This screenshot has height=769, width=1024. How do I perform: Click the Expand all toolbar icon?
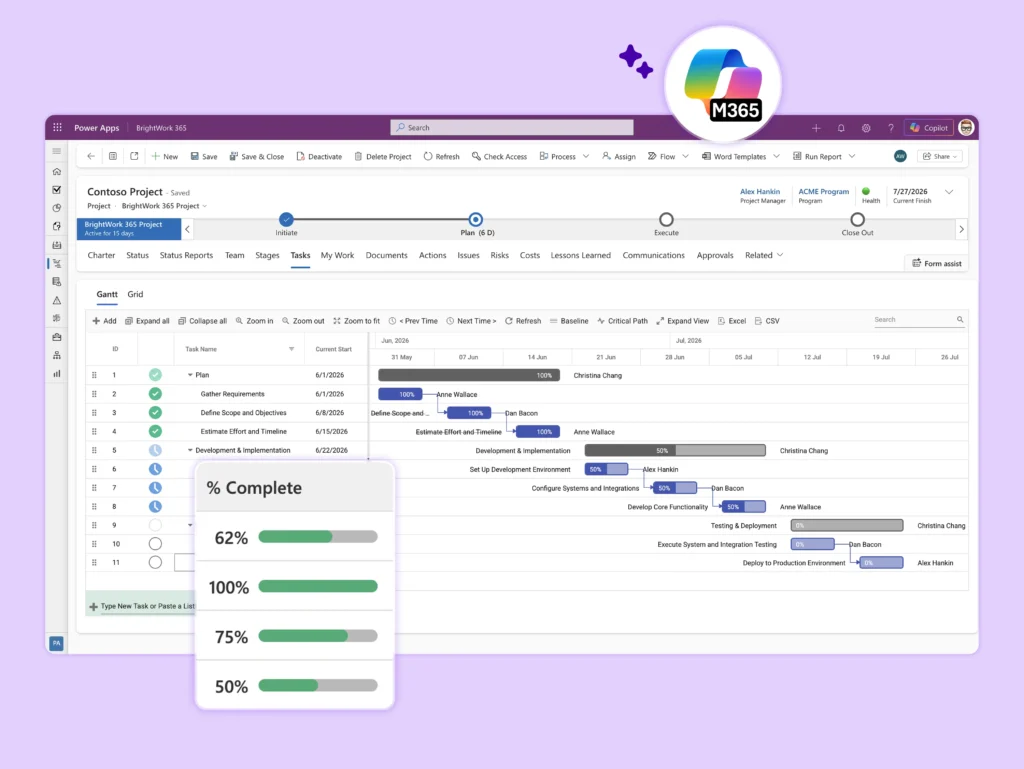pyautogui.click(x=129, y=321)
